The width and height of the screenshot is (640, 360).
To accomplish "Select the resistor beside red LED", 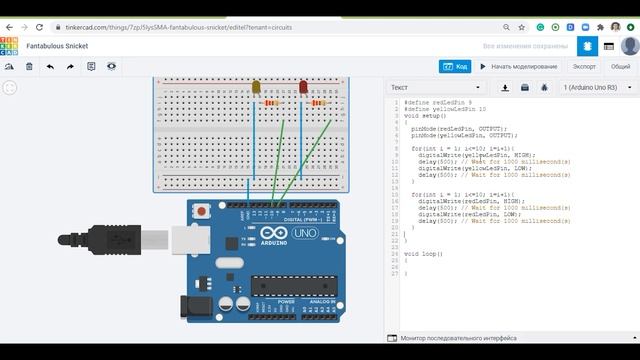I will tap(319, 103).
